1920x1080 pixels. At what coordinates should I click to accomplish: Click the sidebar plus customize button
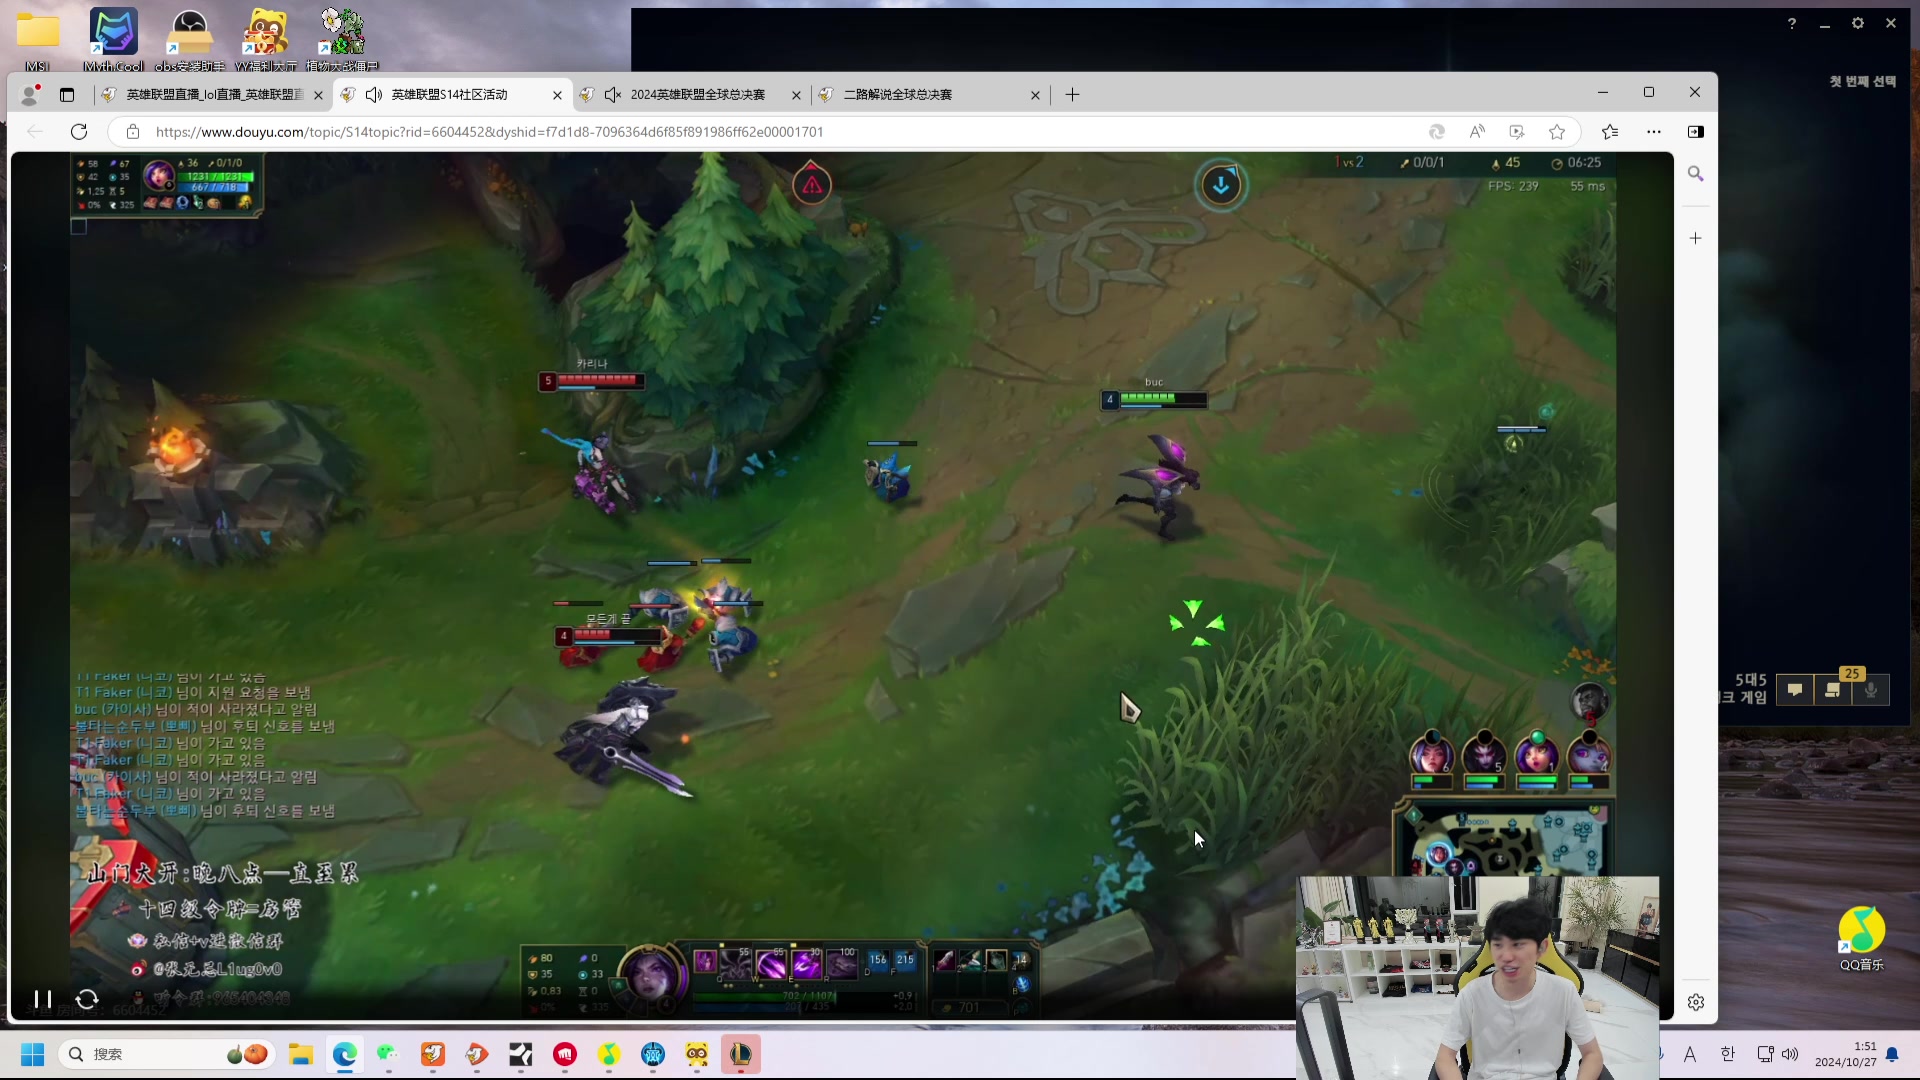pos(1696,238)
